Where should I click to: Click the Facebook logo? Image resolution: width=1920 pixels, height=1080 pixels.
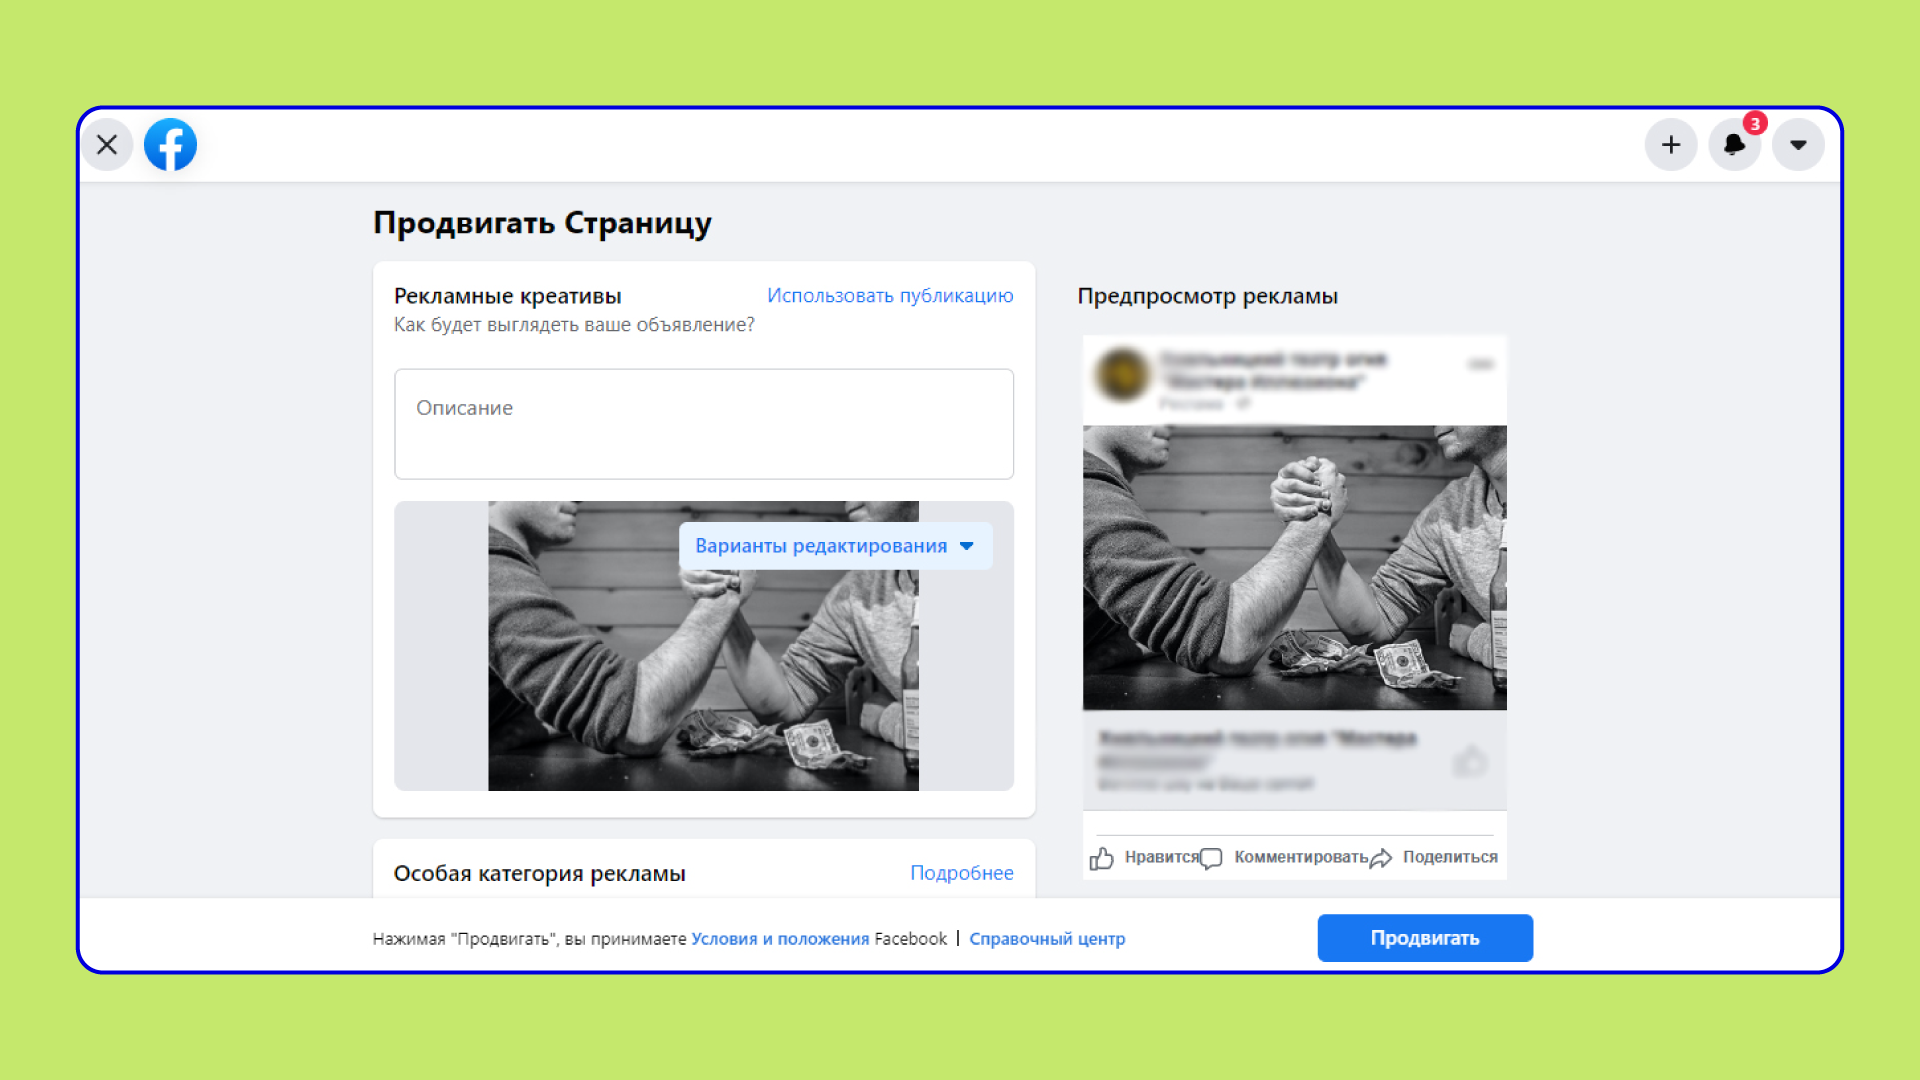[x=170, y=144]
